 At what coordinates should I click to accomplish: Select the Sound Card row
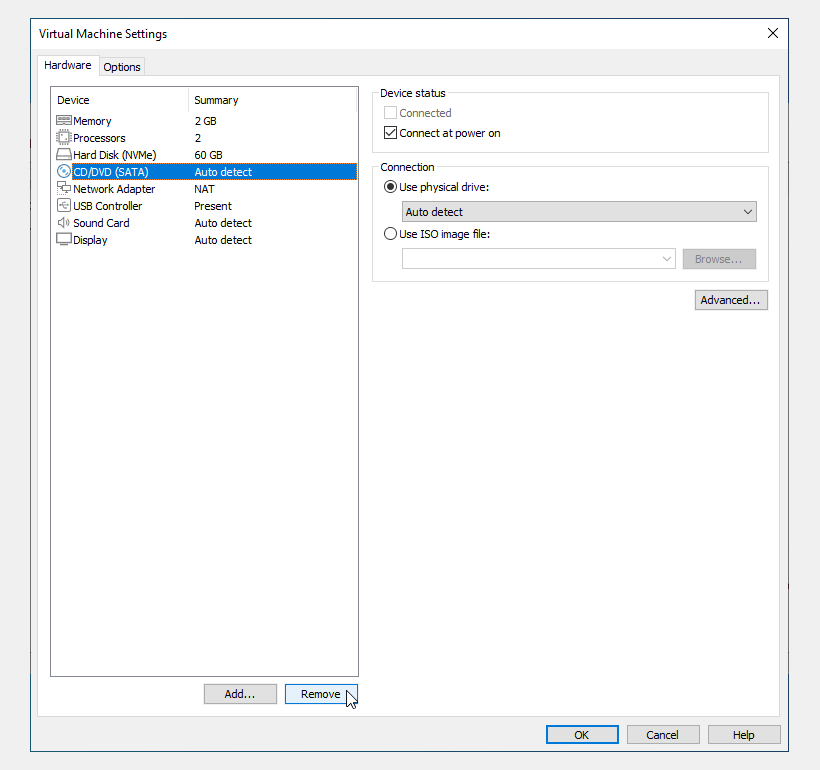tap(206, 223)
